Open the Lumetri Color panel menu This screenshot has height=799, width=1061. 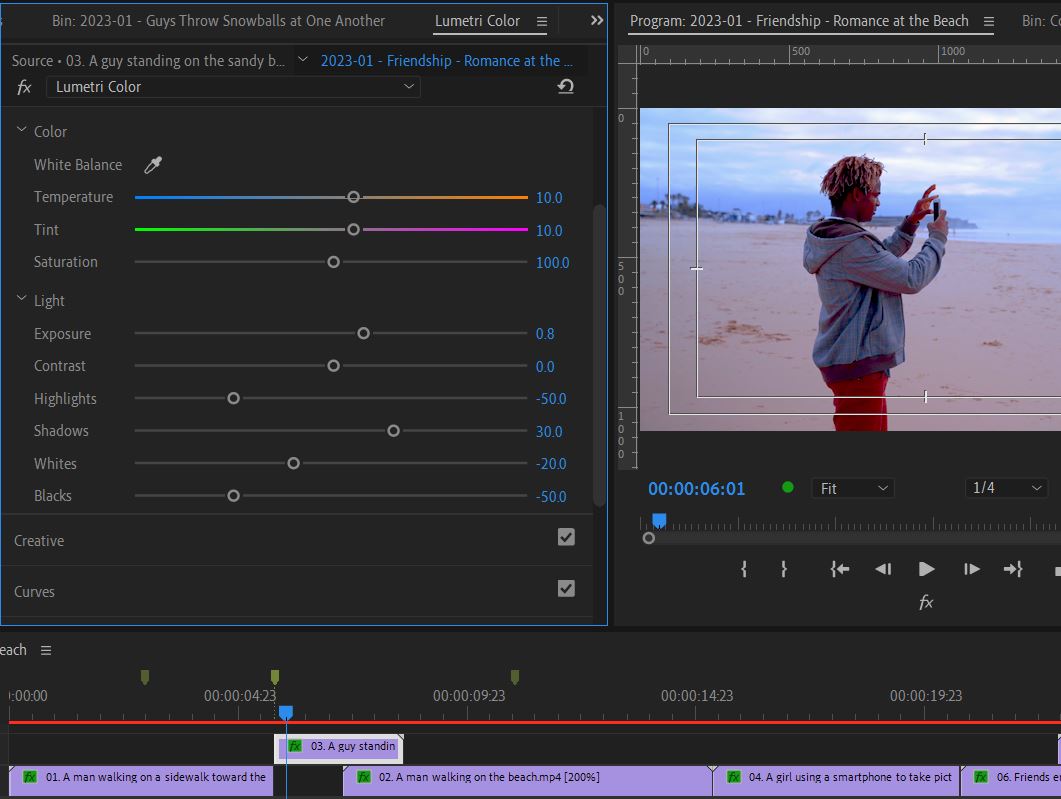pos(542,22)
